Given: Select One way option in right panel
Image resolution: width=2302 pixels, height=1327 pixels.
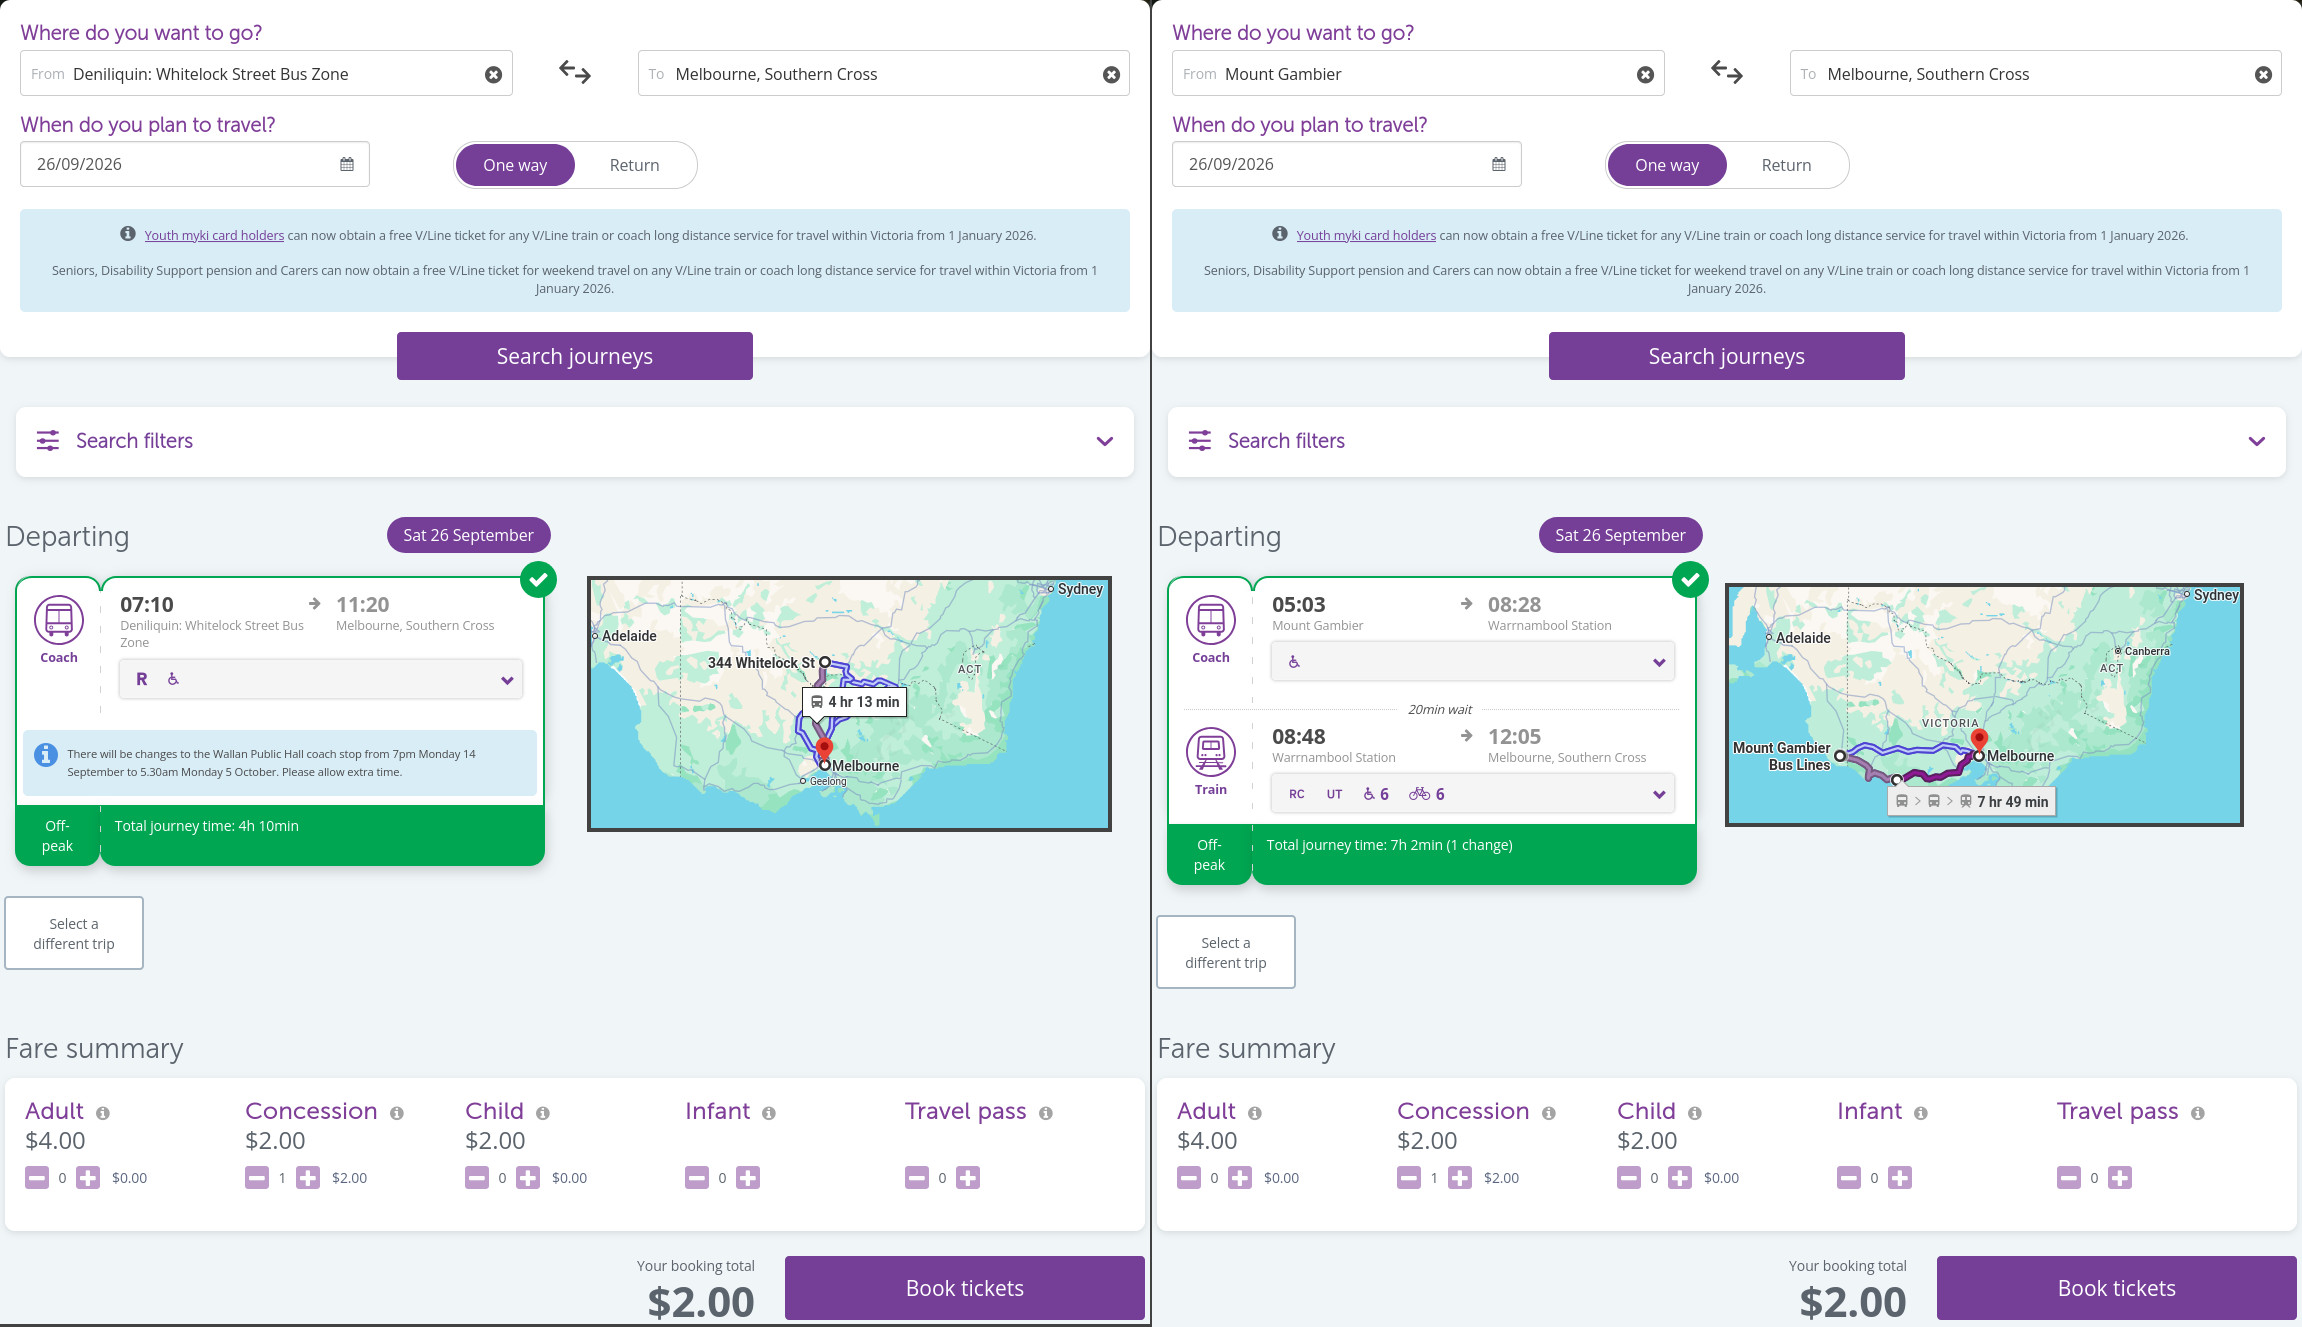Looking at the screenshot, I should (1667, 165).
